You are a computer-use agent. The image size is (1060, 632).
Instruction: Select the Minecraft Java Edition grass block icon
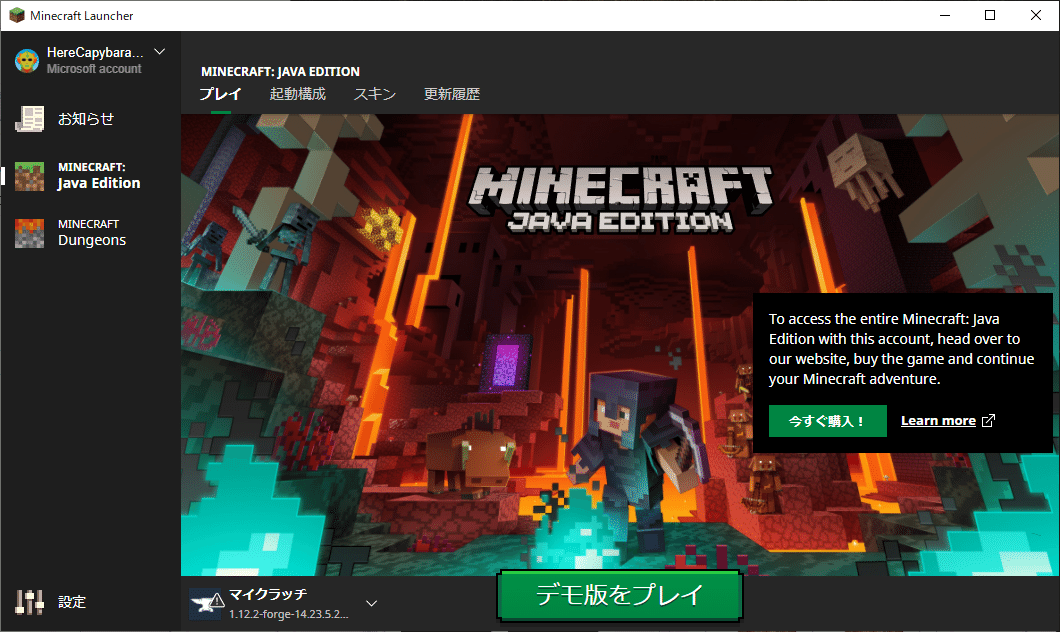pos(30,176)
